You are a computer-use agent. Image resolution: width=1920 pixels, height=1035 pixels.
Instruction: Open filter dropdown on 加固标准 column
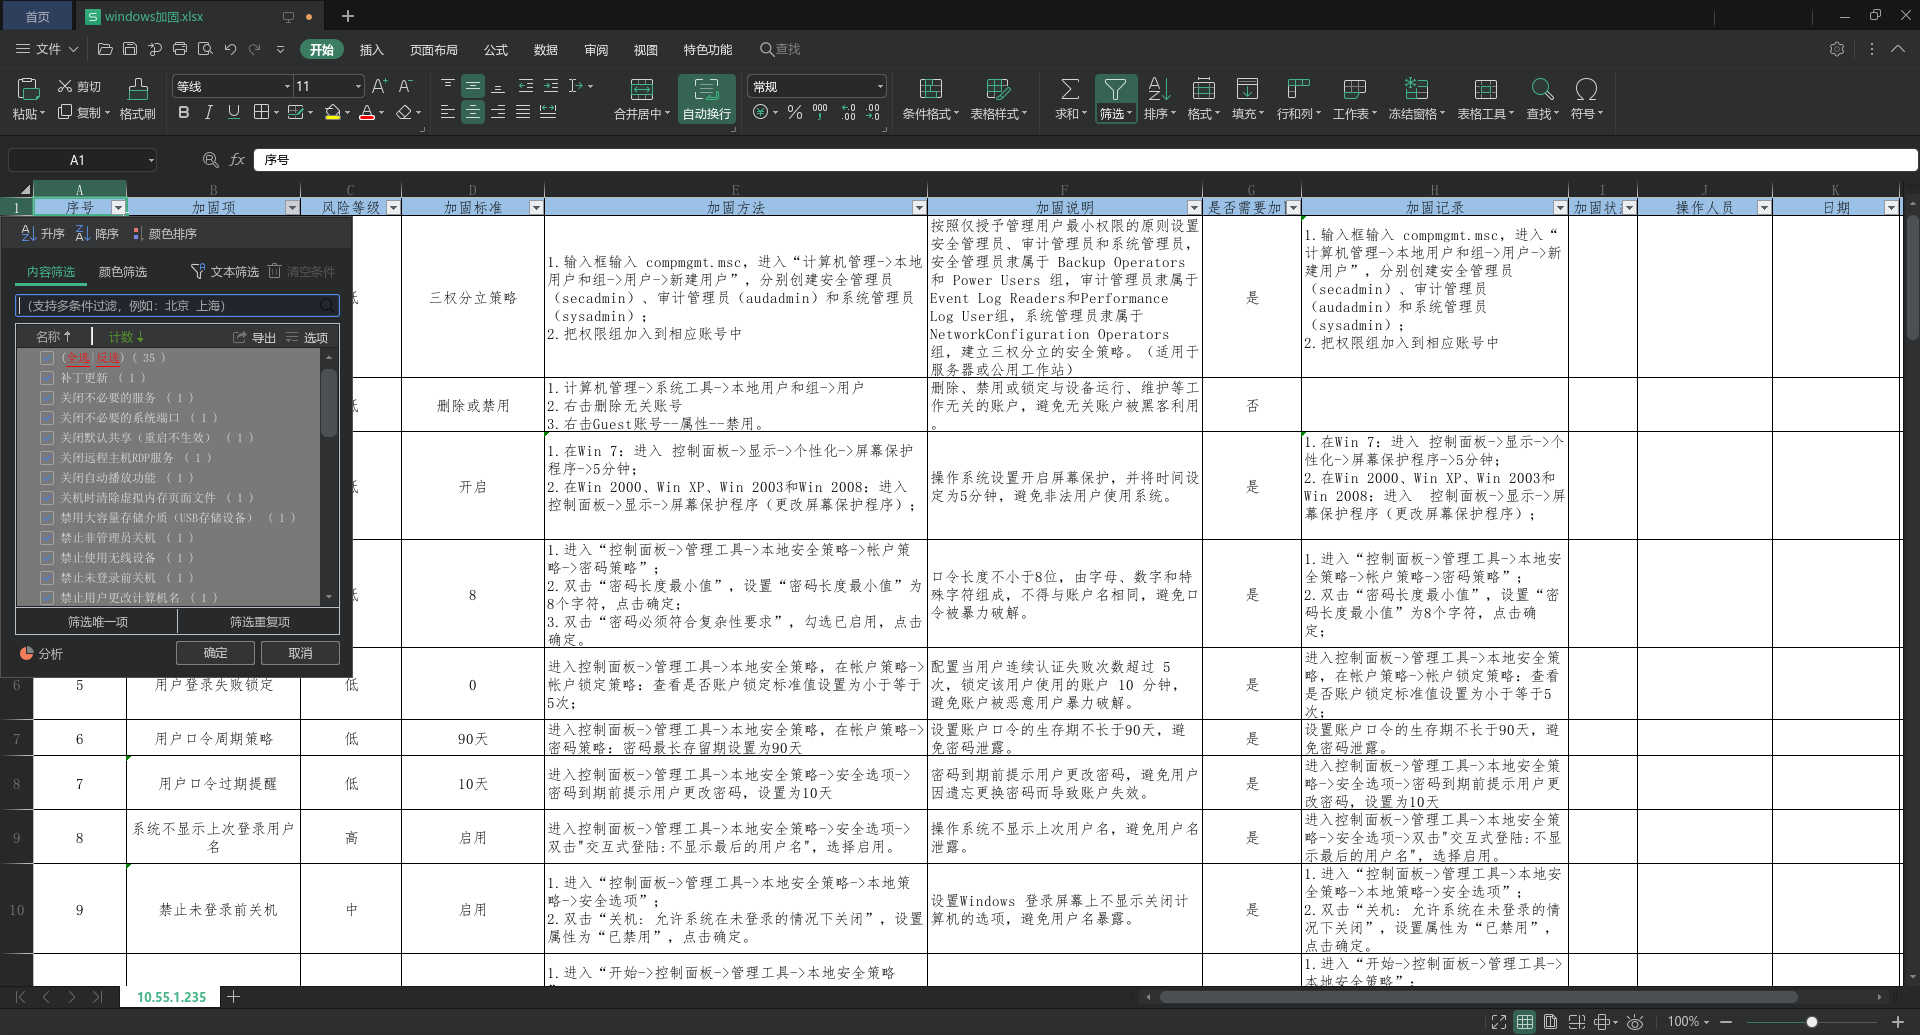(536, 208)
